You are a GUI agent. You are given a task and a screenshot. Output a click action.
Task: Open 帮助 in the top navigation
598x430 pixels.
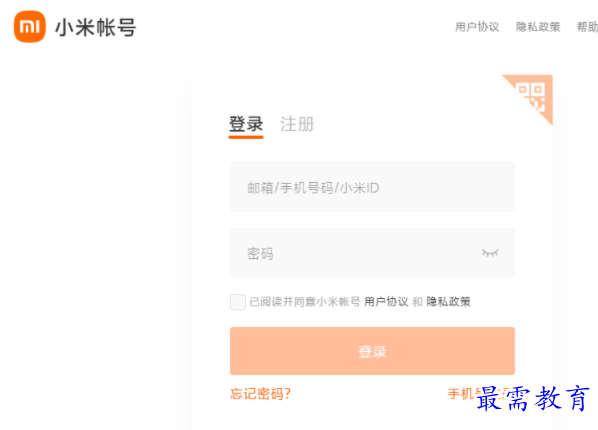[x=587, y=27]
